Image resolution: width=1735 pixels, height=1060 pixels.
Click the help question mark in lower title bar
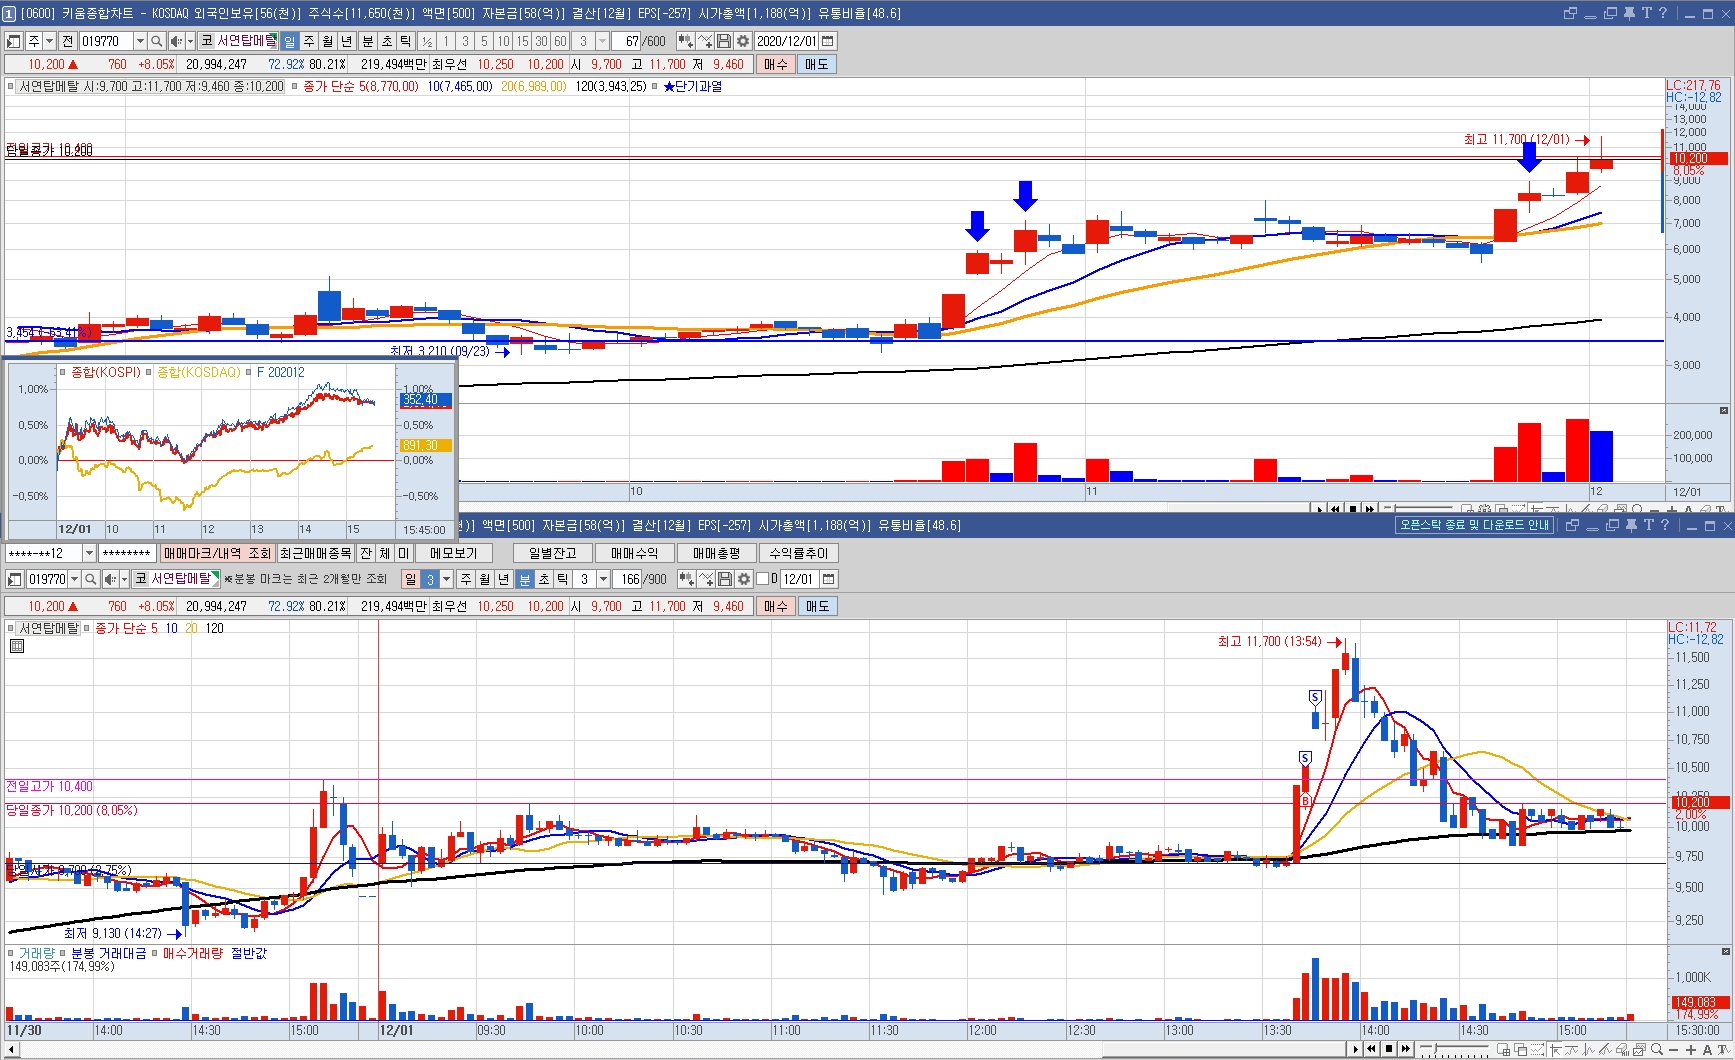point(1664,525)
